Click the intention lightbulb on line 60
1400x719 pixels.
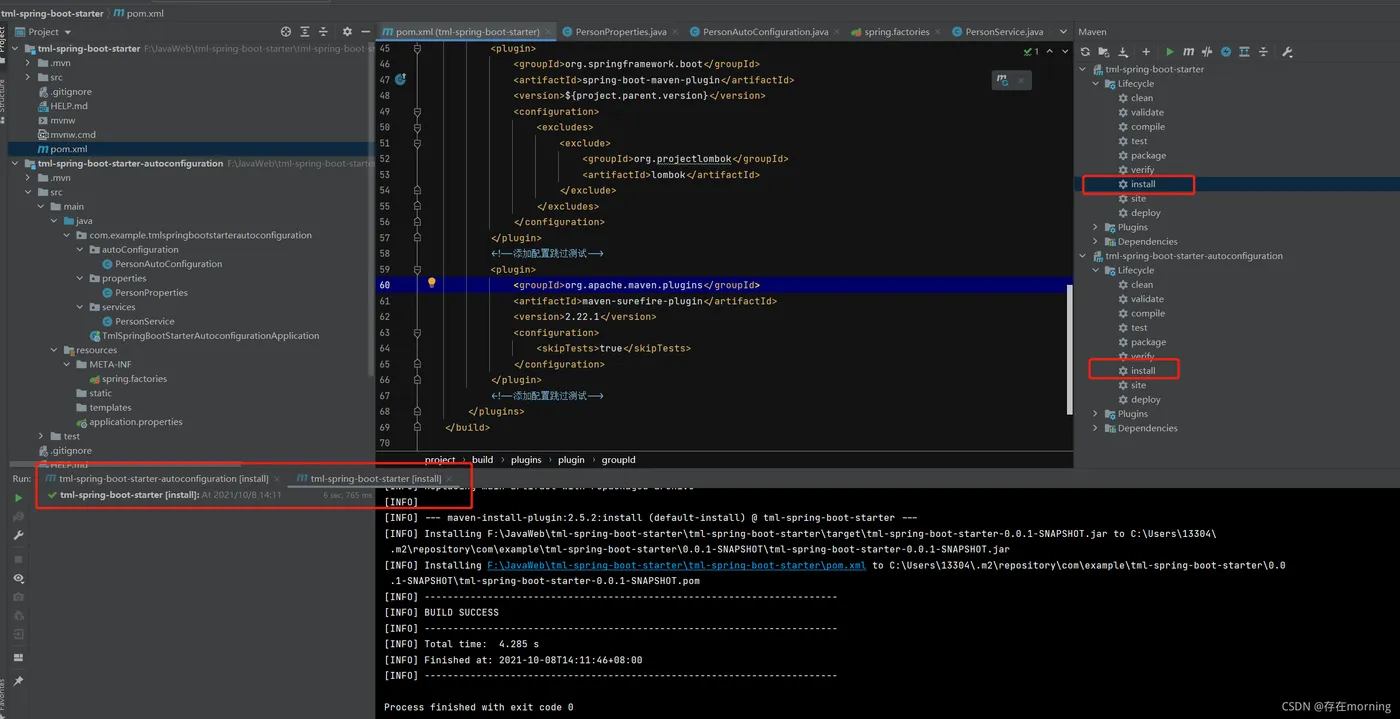(x=432, y=284)
